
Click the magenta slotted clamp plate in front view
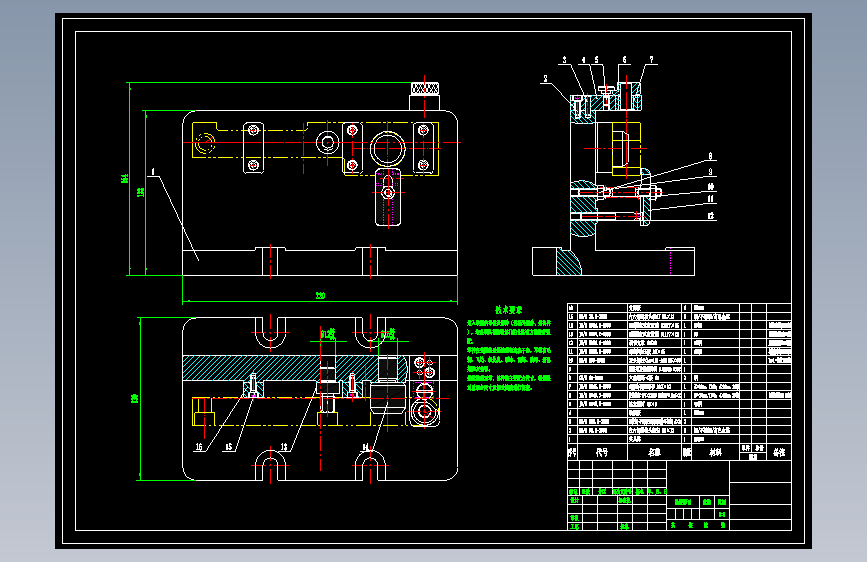pos(388,197)
